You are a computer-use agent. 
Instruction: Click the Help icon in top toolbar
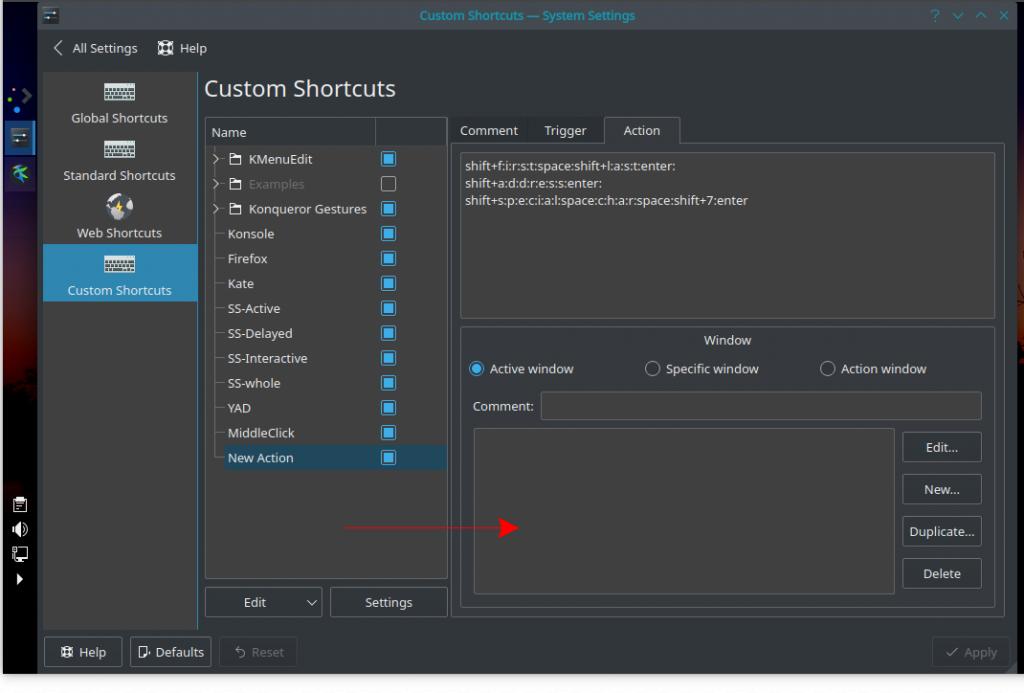click(x=166, y=48)
